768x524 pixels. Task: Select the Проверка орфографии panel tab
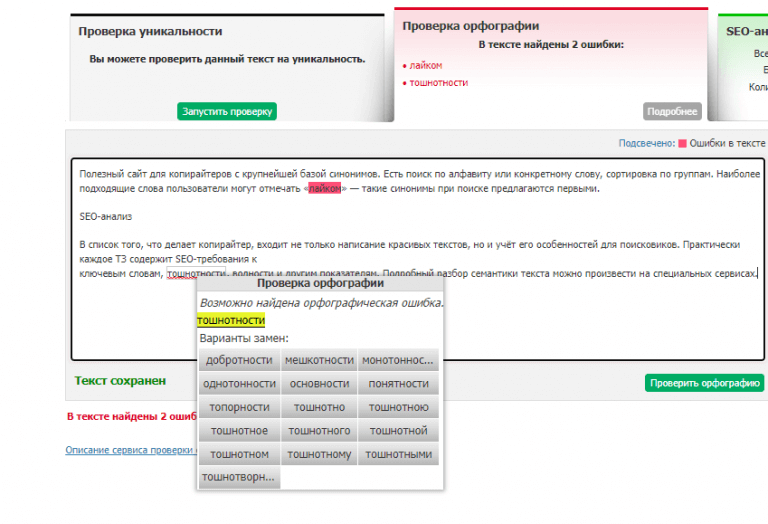(x=470, y=26)
